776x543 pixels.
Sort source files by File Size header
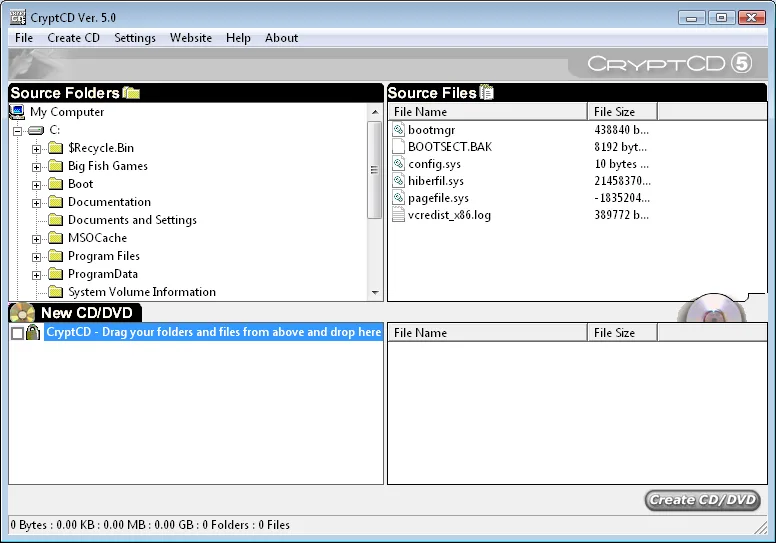tap(622, 111)
